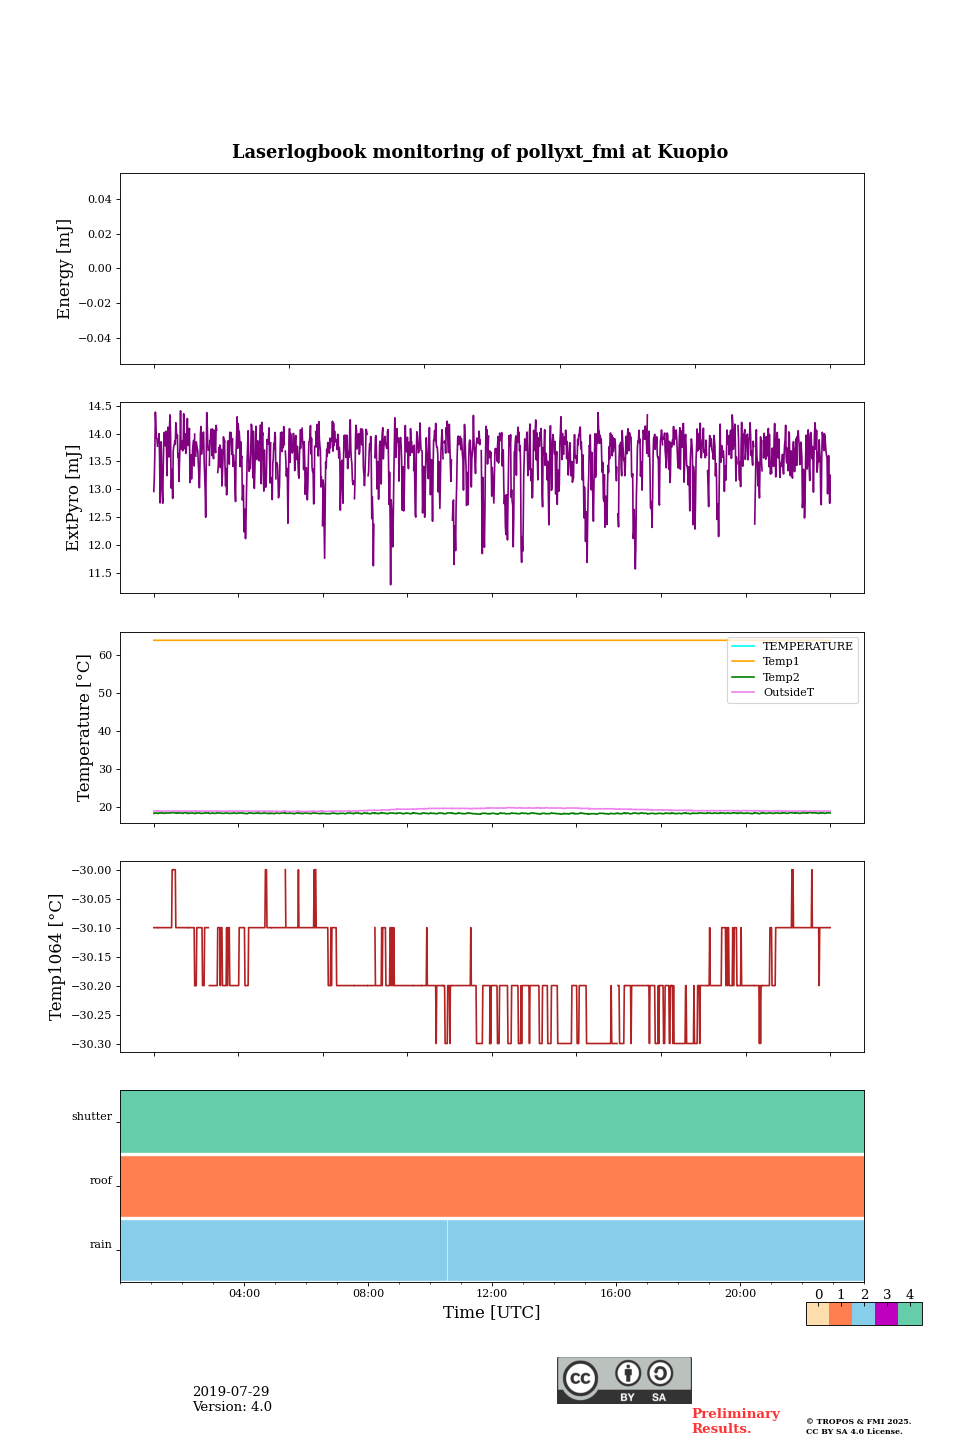This screenshot has width=960, height=1440.
Task: Click the 12:00 time axis tick label
Action: [492, 1293]
